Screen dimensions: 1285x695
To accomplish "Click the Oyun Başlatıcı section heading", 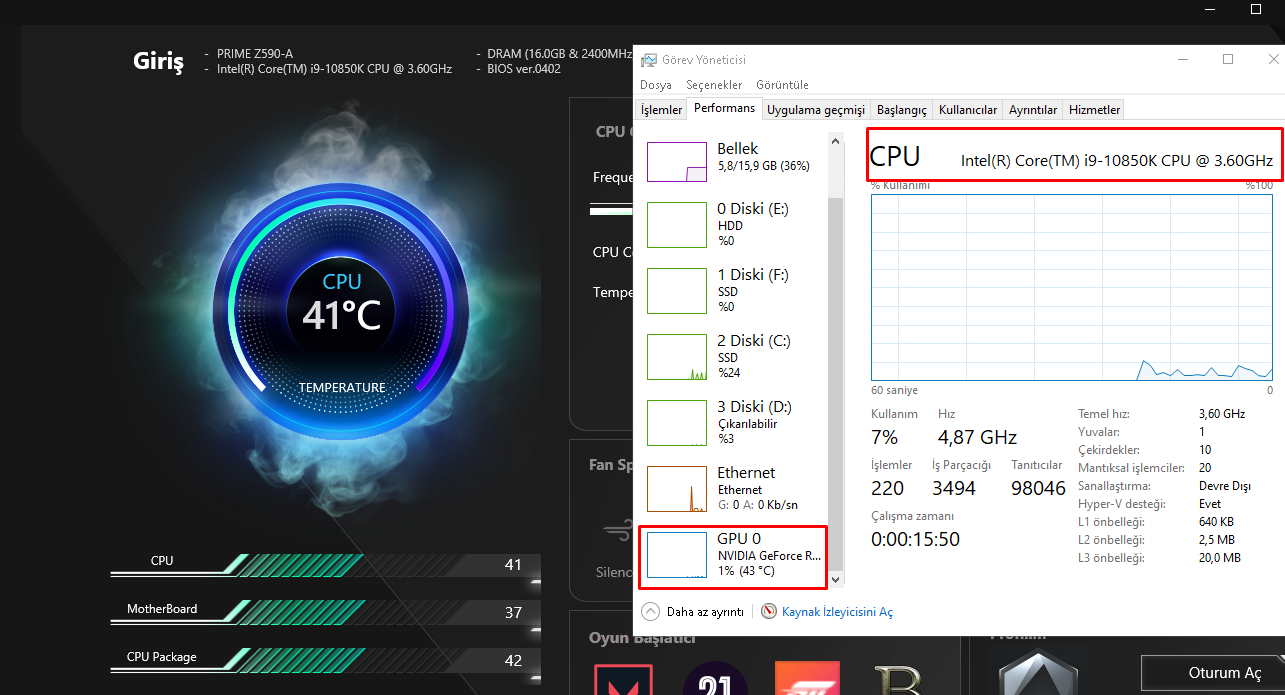I will [642, 638].
